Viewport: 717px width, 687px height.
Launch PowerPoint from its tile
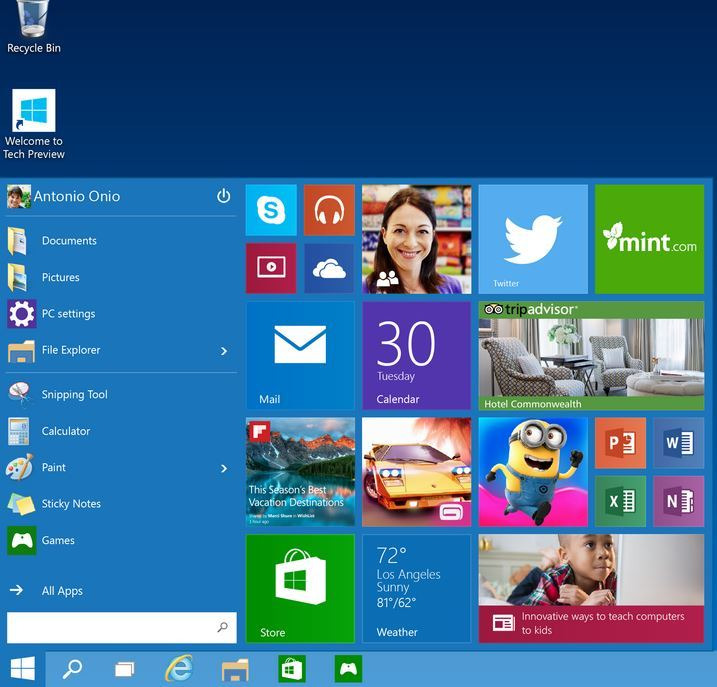pyautogui.click(x=621, y=443)
